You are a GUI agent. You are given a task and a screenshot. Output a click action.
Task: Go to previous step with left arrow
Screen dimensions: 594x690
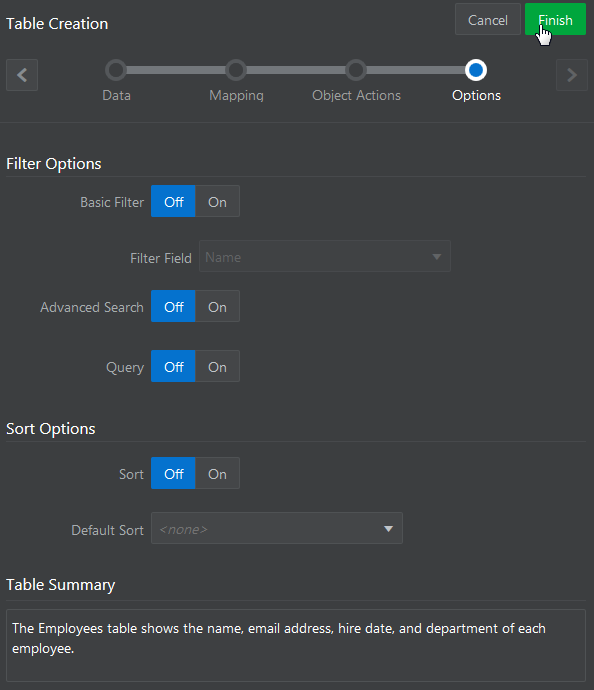click(x=22, y=75)
